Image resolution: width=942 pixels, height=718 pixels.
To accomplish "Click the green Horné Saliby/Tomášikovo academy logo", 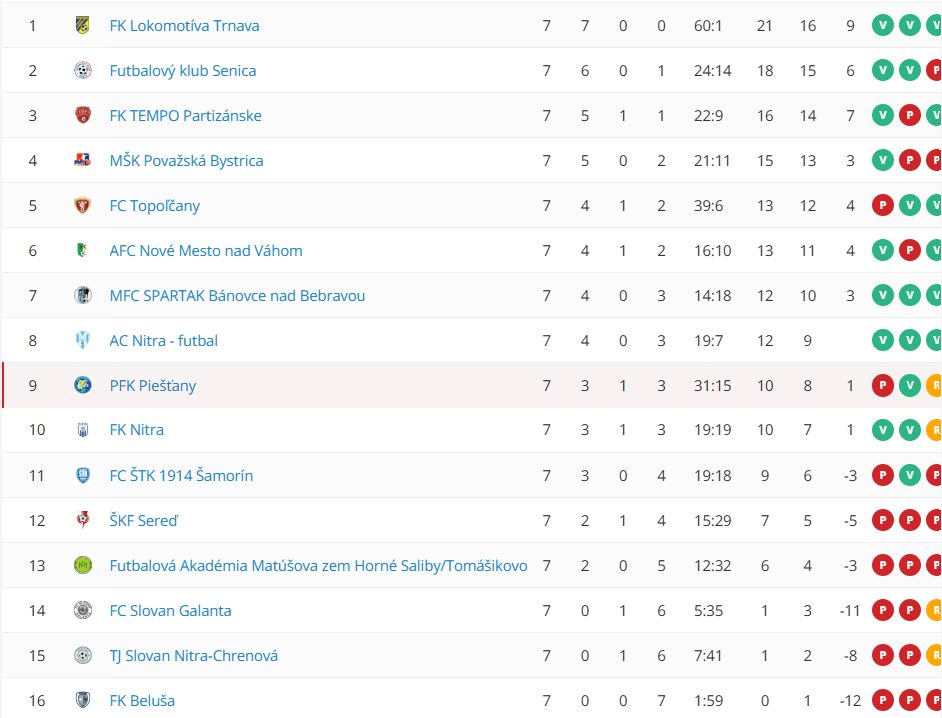I will (83, 565).
